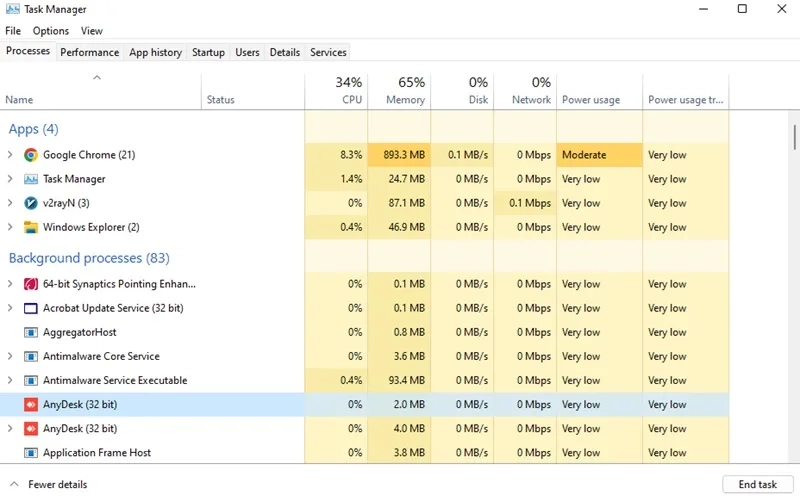This screenshot has height=501, width=800.
Task: Click the Windows Explorer folder icon
Action: coord(31,227)
